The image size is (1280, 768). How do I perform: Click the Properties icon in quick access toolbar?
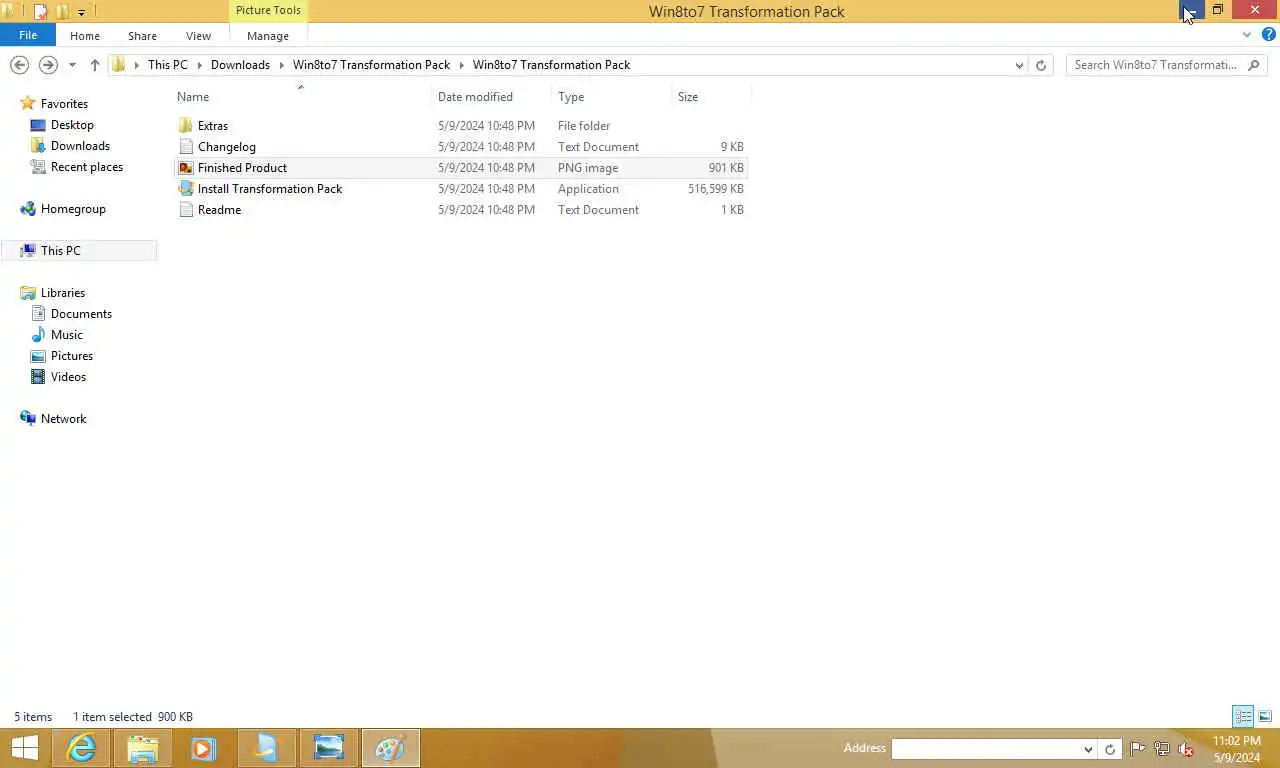(x=41, y=12)
